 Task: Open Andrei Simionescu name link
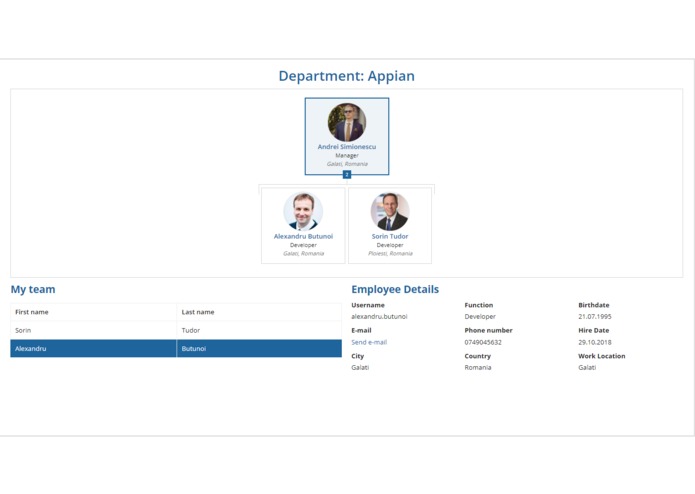tap(347, 147)
